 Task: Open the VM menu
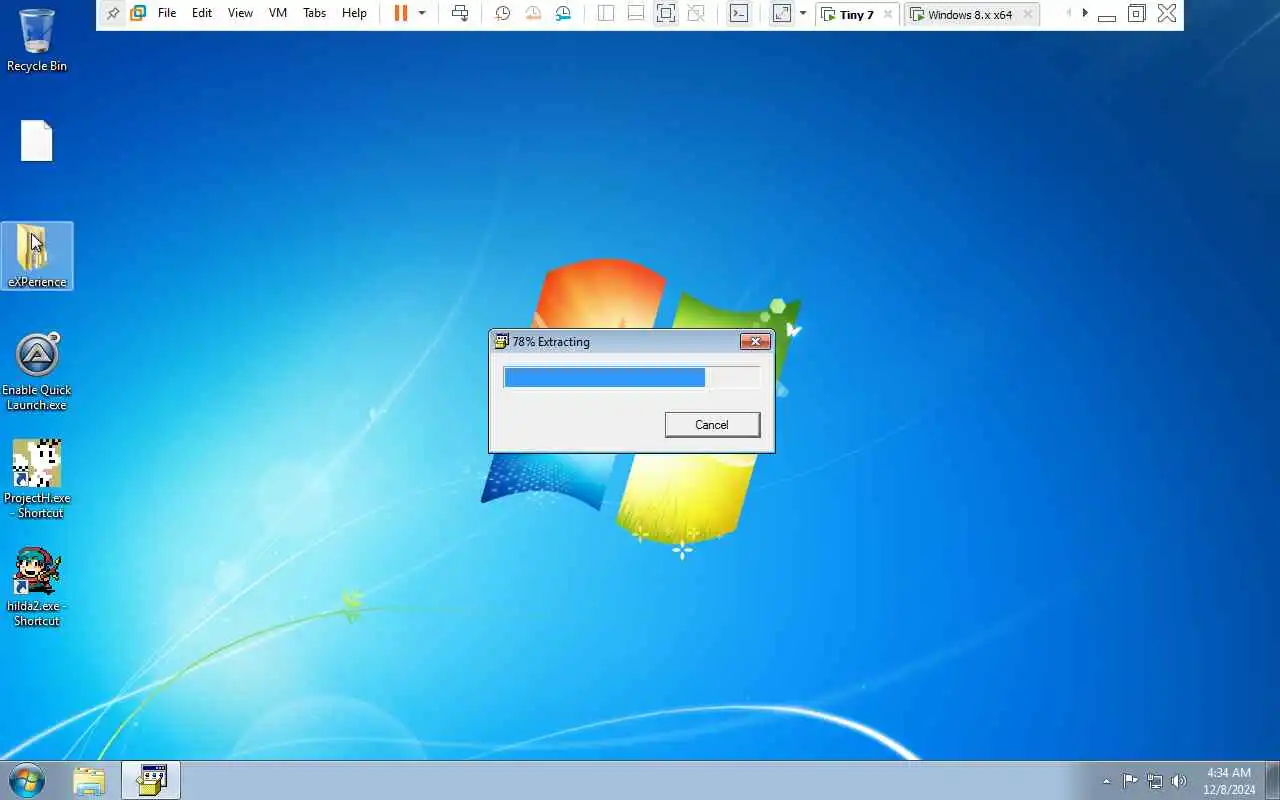tap(278, 14)
